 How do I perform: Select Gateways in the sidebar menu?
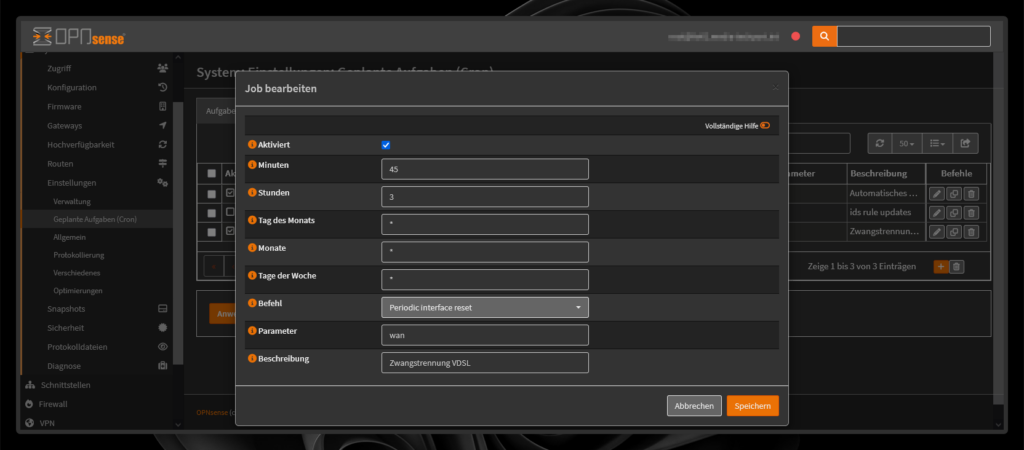click(x=64, y=125)
